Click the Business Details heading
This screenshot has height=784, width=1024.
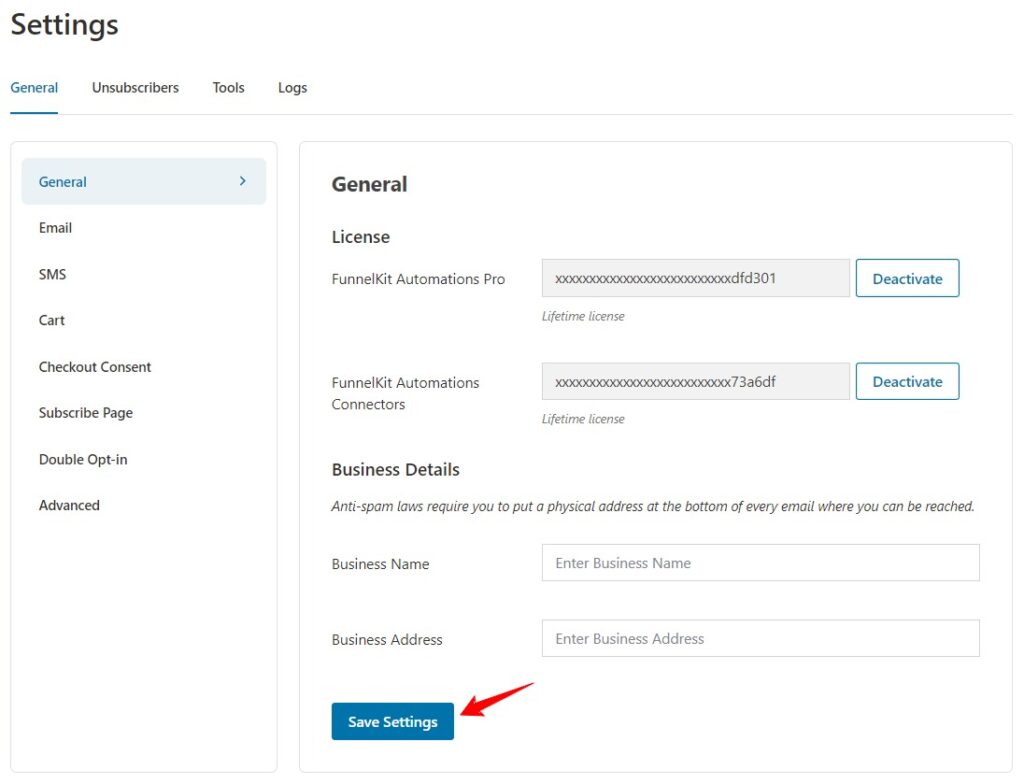396,470
